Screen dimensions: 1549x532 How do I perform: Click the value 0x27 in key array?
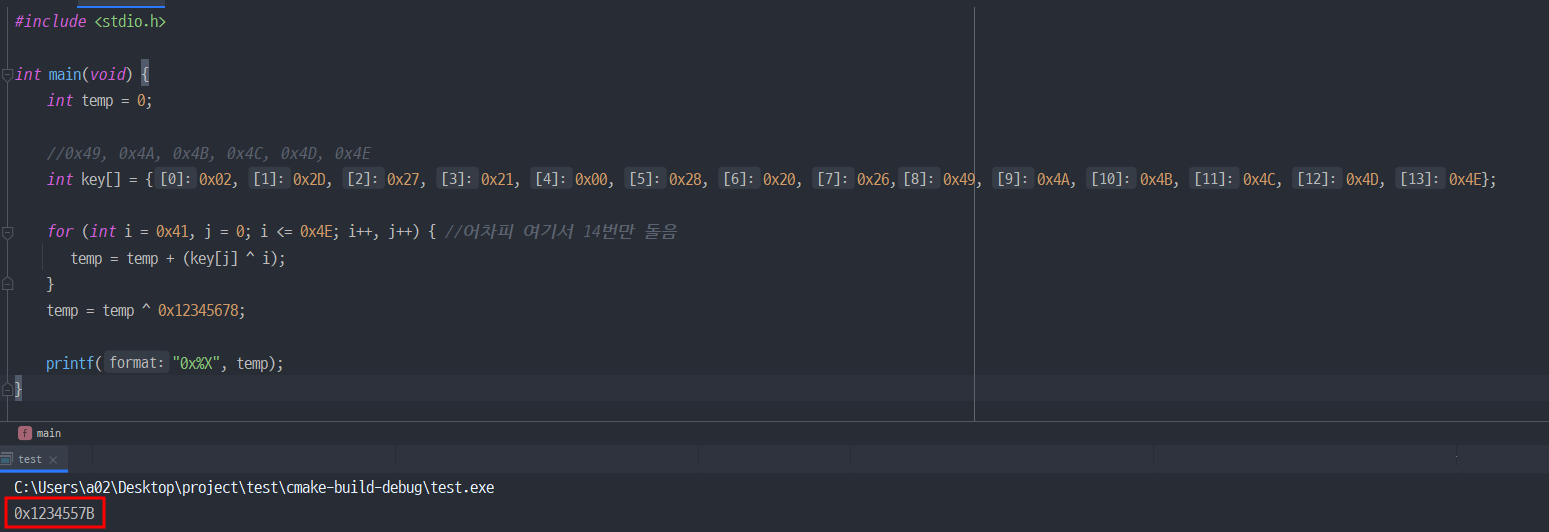click(403, 179)
